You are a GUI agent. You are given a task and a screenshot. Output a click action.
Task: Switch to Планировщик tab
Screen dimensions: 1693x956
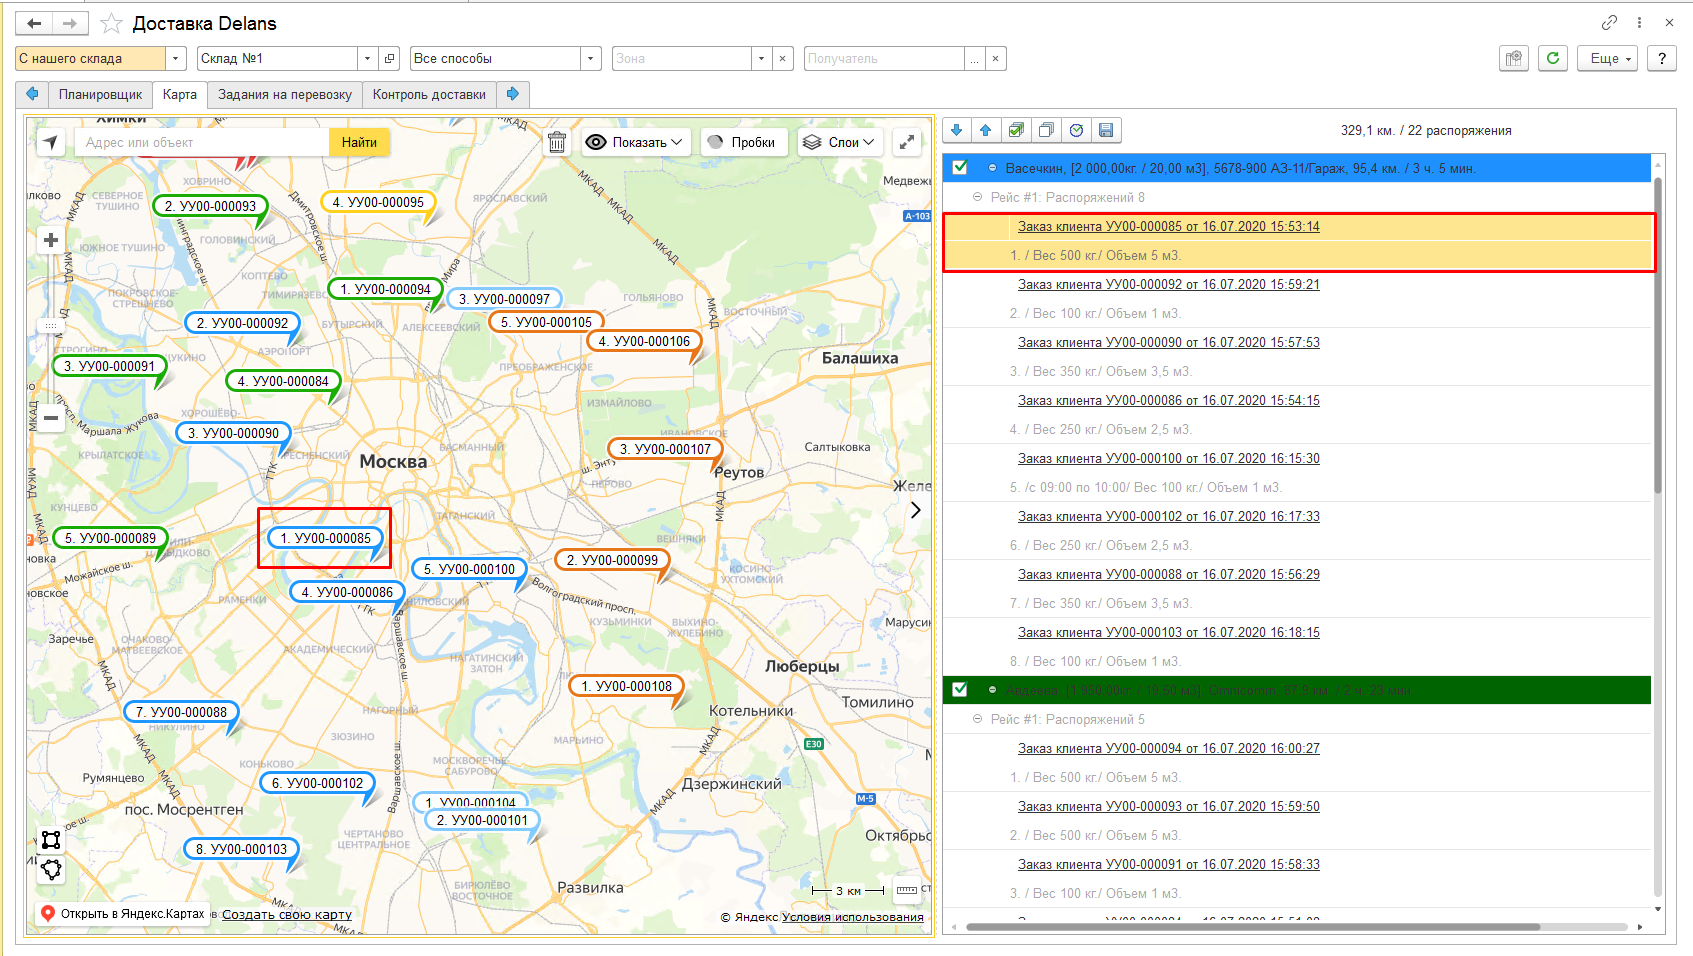[100, 94]
